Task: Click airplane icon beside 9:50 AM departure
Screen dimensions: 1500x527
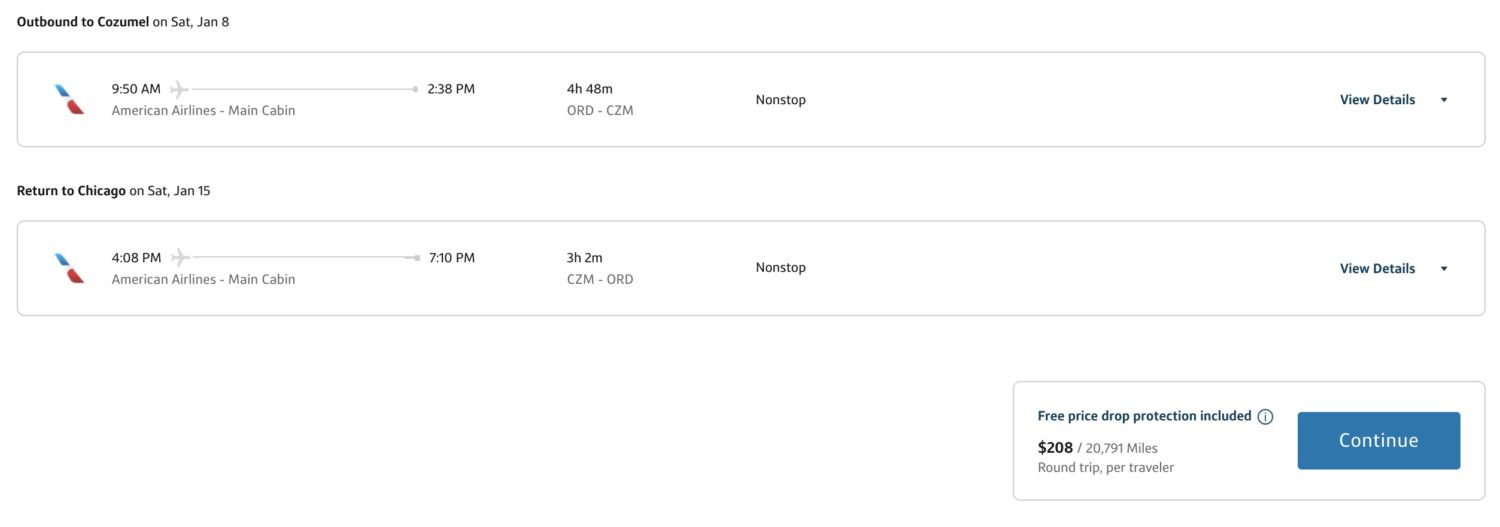Action: (179, 89)
